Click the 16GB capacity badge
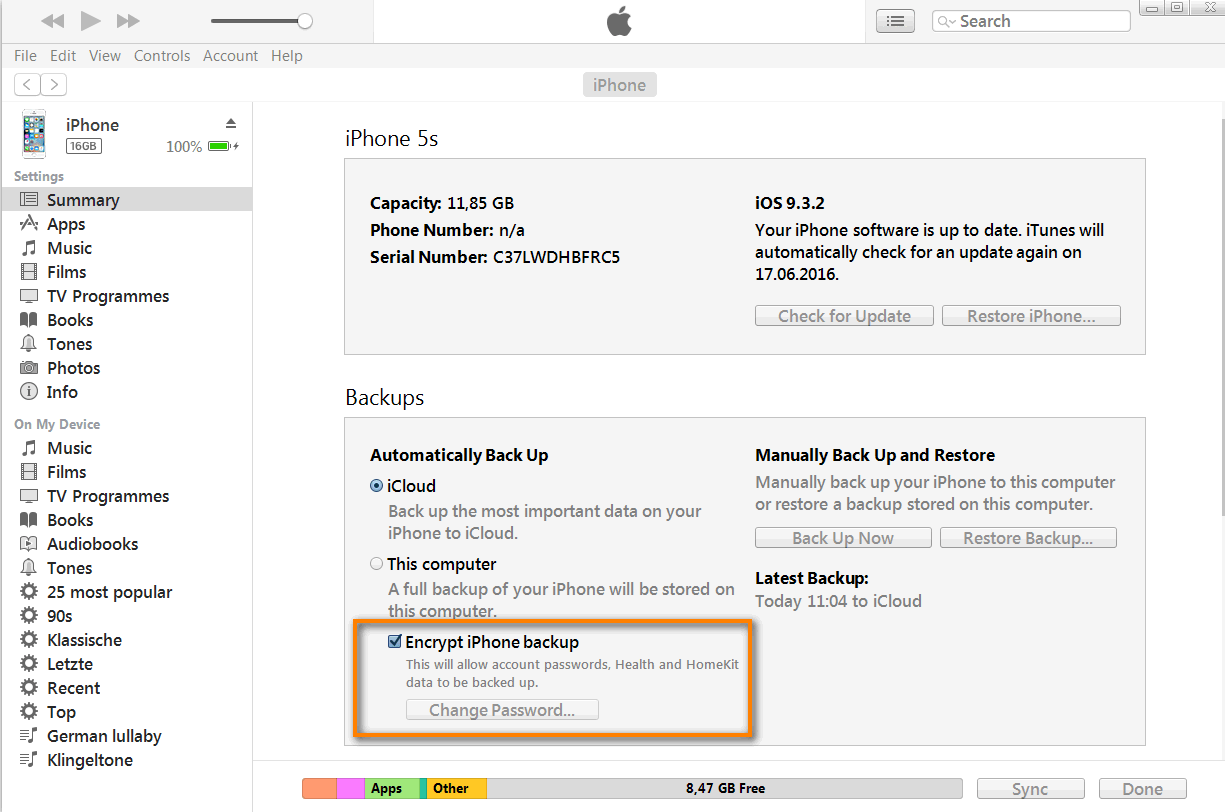Screen dimensions: 1225x812 [84, 147]
